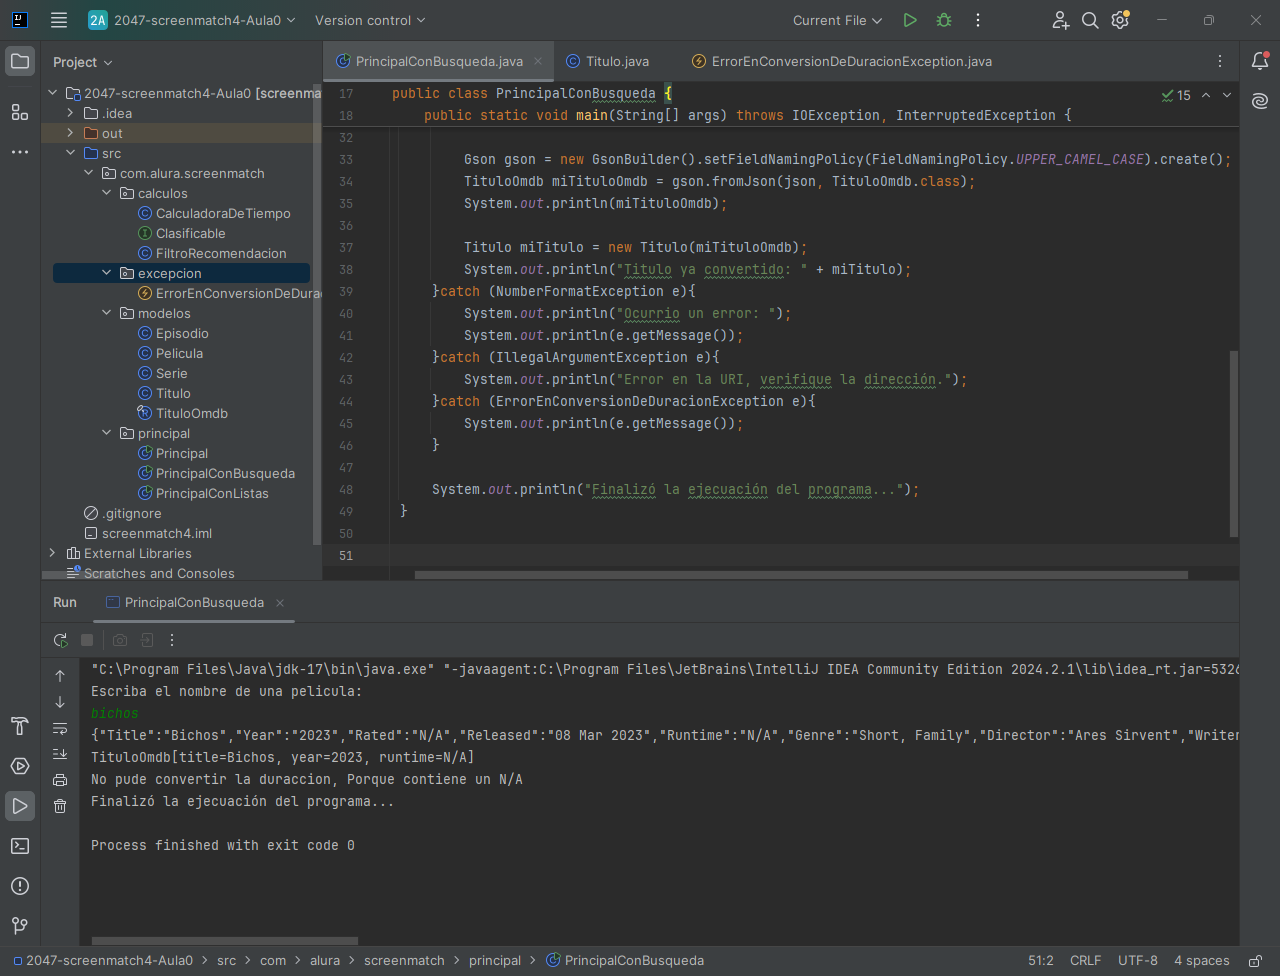Open Git version control tool window
This screenshot has width=1280, height=976.
(20, 926)
